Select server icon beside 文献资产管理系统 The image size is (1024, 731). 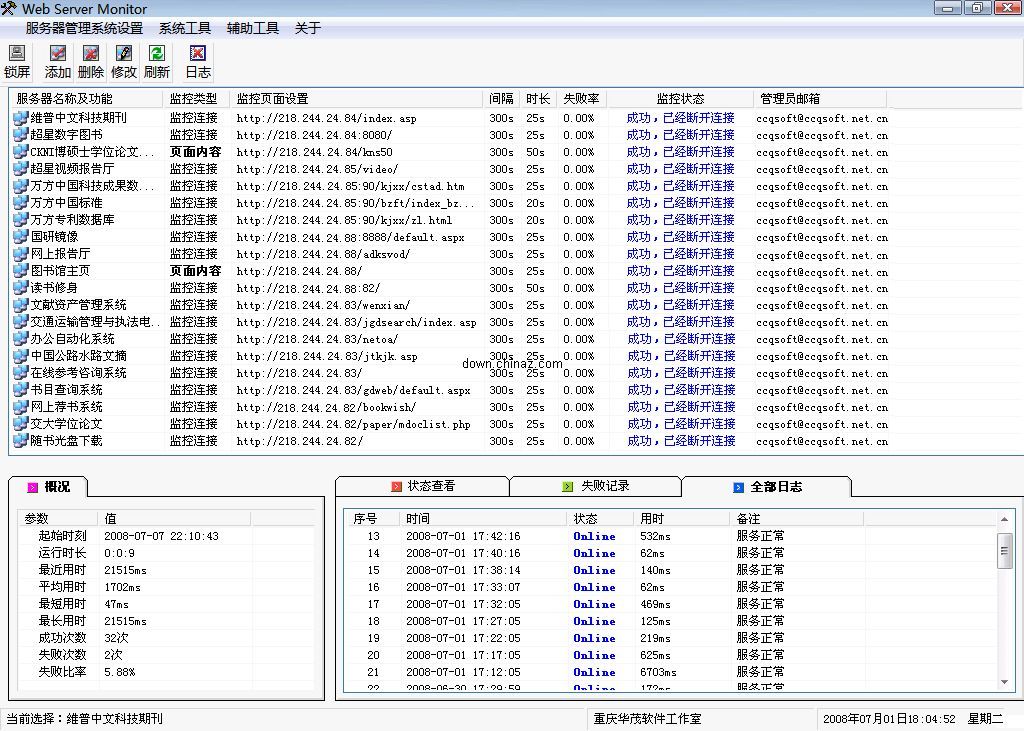tap(20, 304)
